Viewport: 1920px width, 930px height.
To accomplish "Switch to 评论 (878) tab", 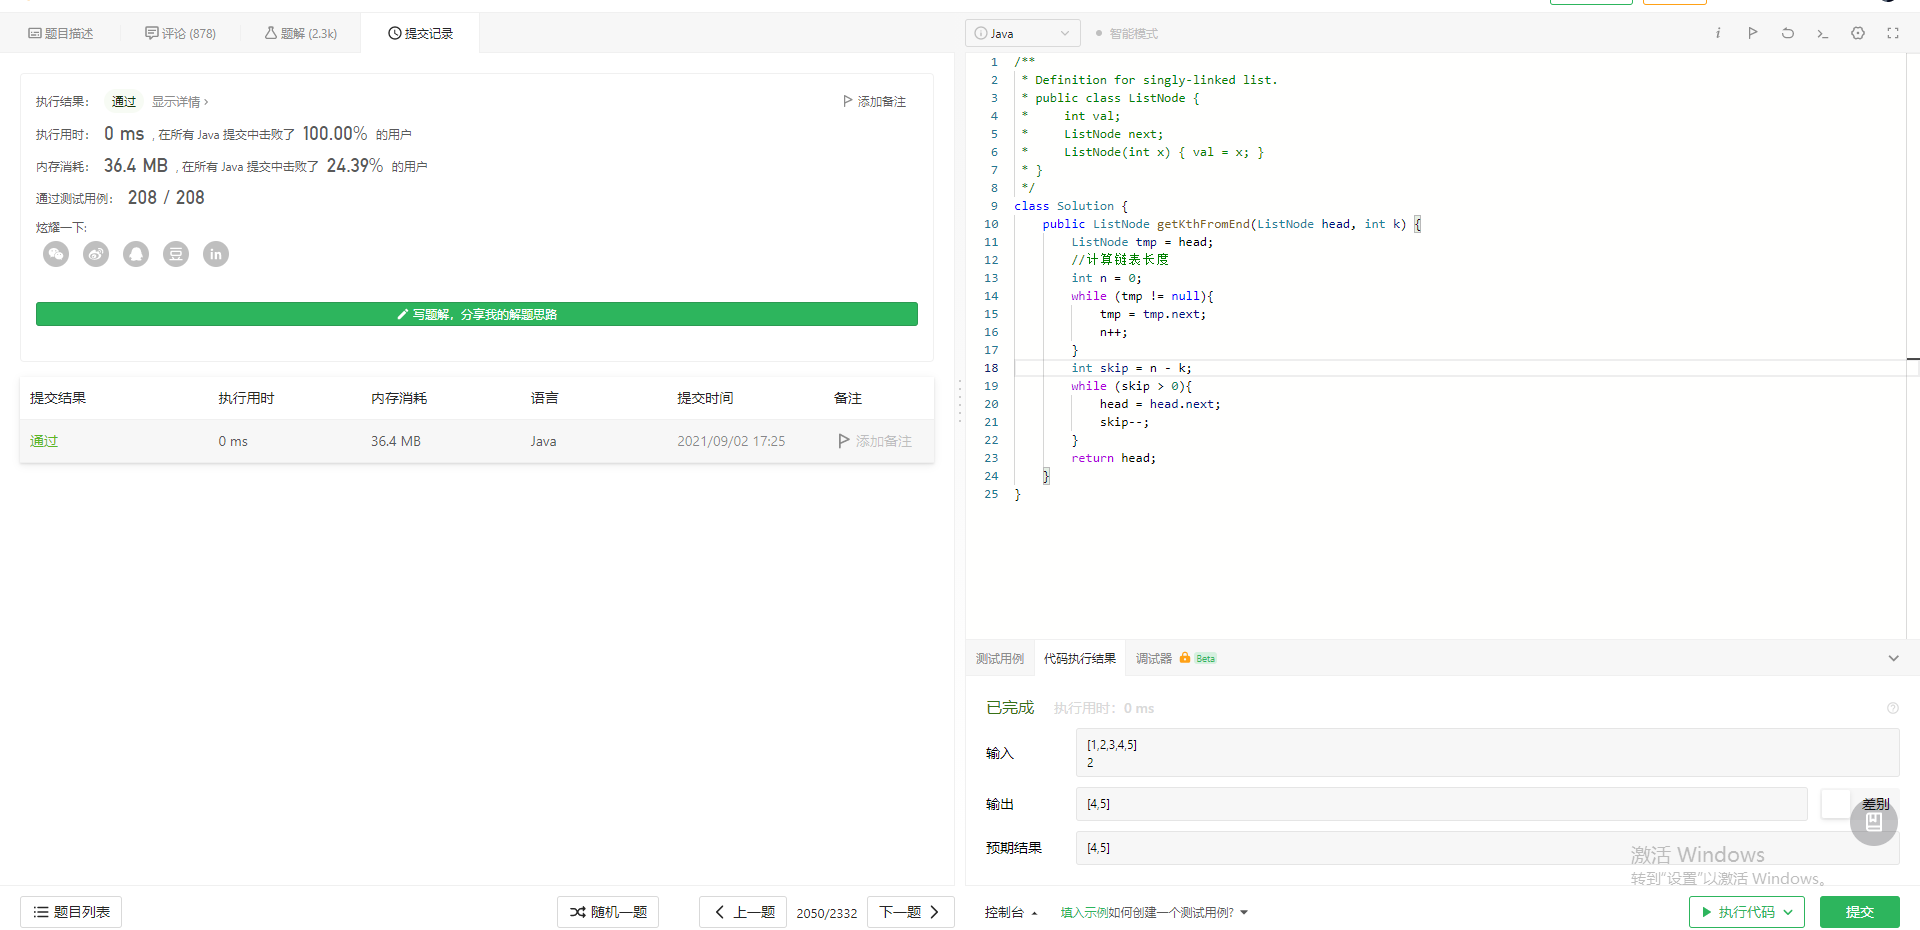I will [180, 33].
